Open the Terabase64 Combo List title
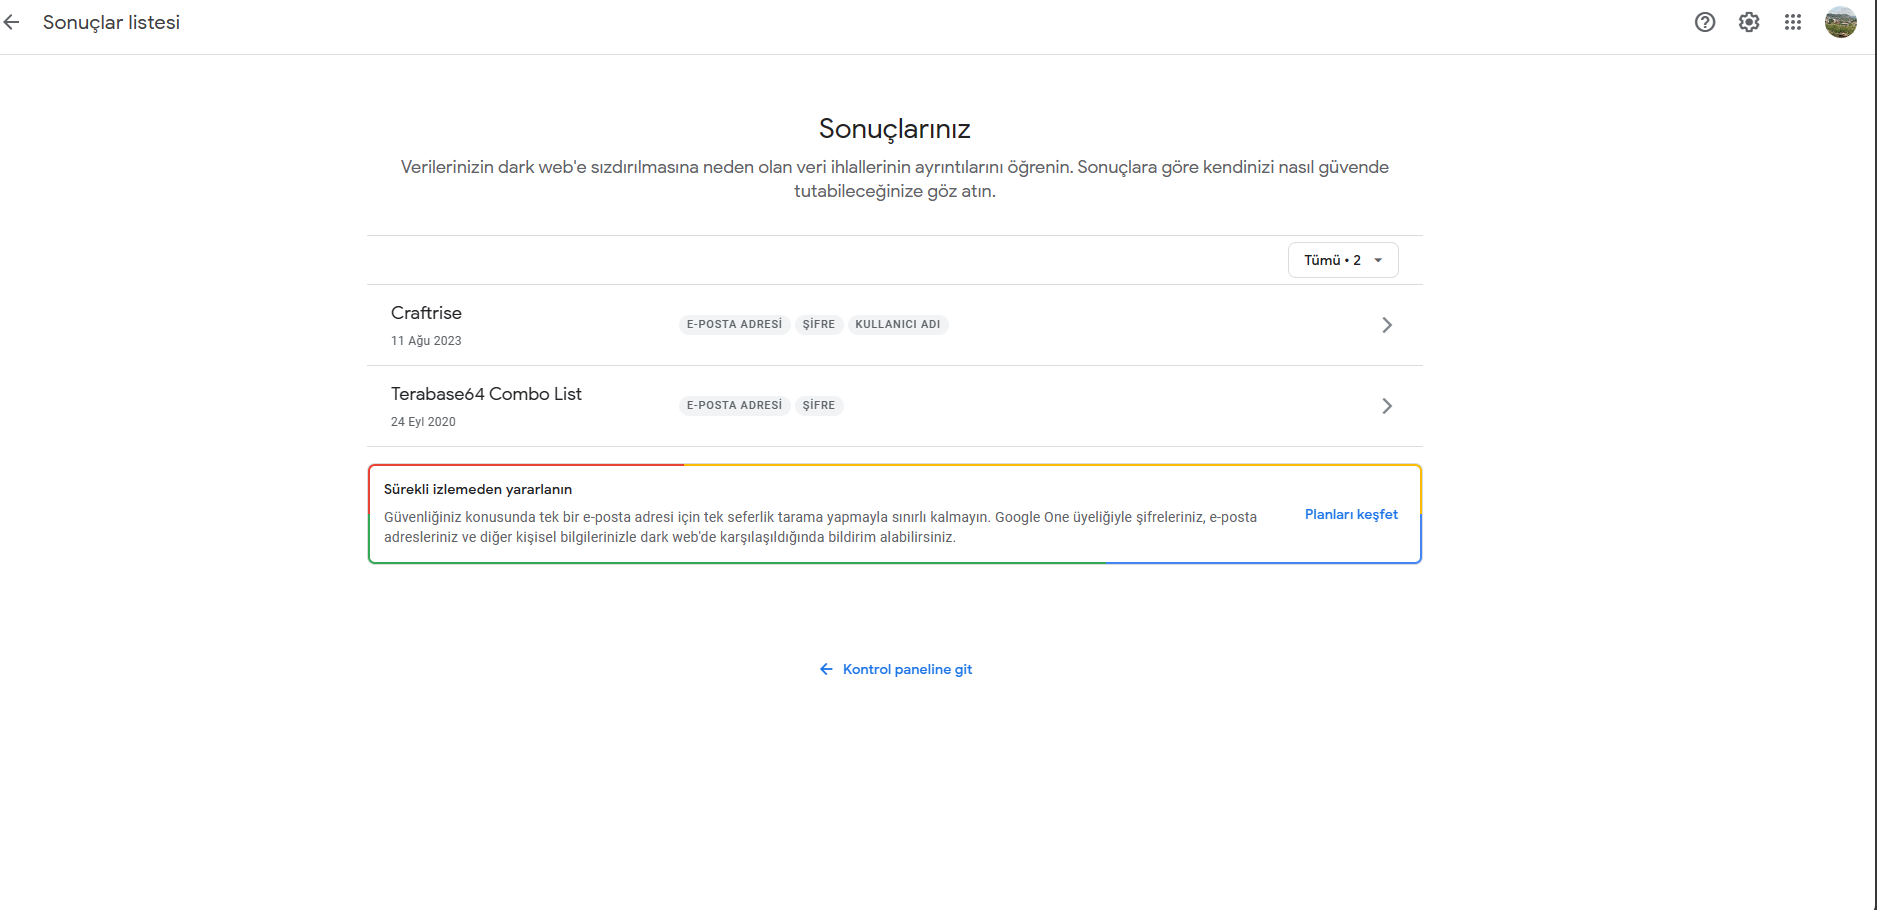The image size is (1877, 910). click(486, 394)
